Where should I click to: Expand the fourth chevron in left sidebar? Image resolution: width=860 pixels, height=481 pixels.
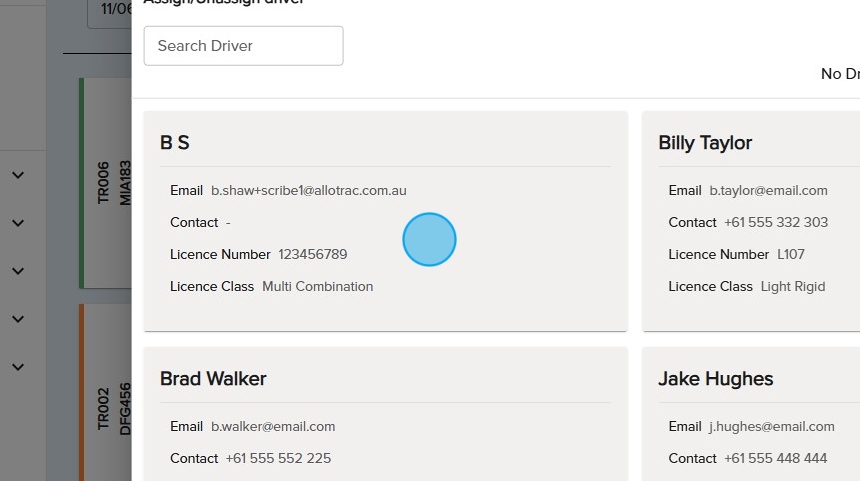(18, 319)
